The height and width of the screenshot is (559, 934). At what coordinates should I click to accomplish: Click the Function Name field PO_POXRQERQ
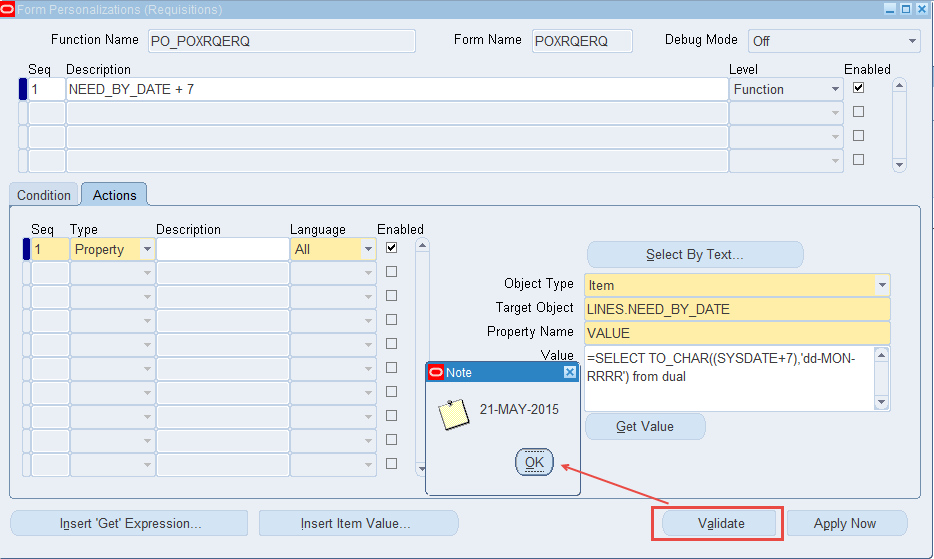point(282,41)
